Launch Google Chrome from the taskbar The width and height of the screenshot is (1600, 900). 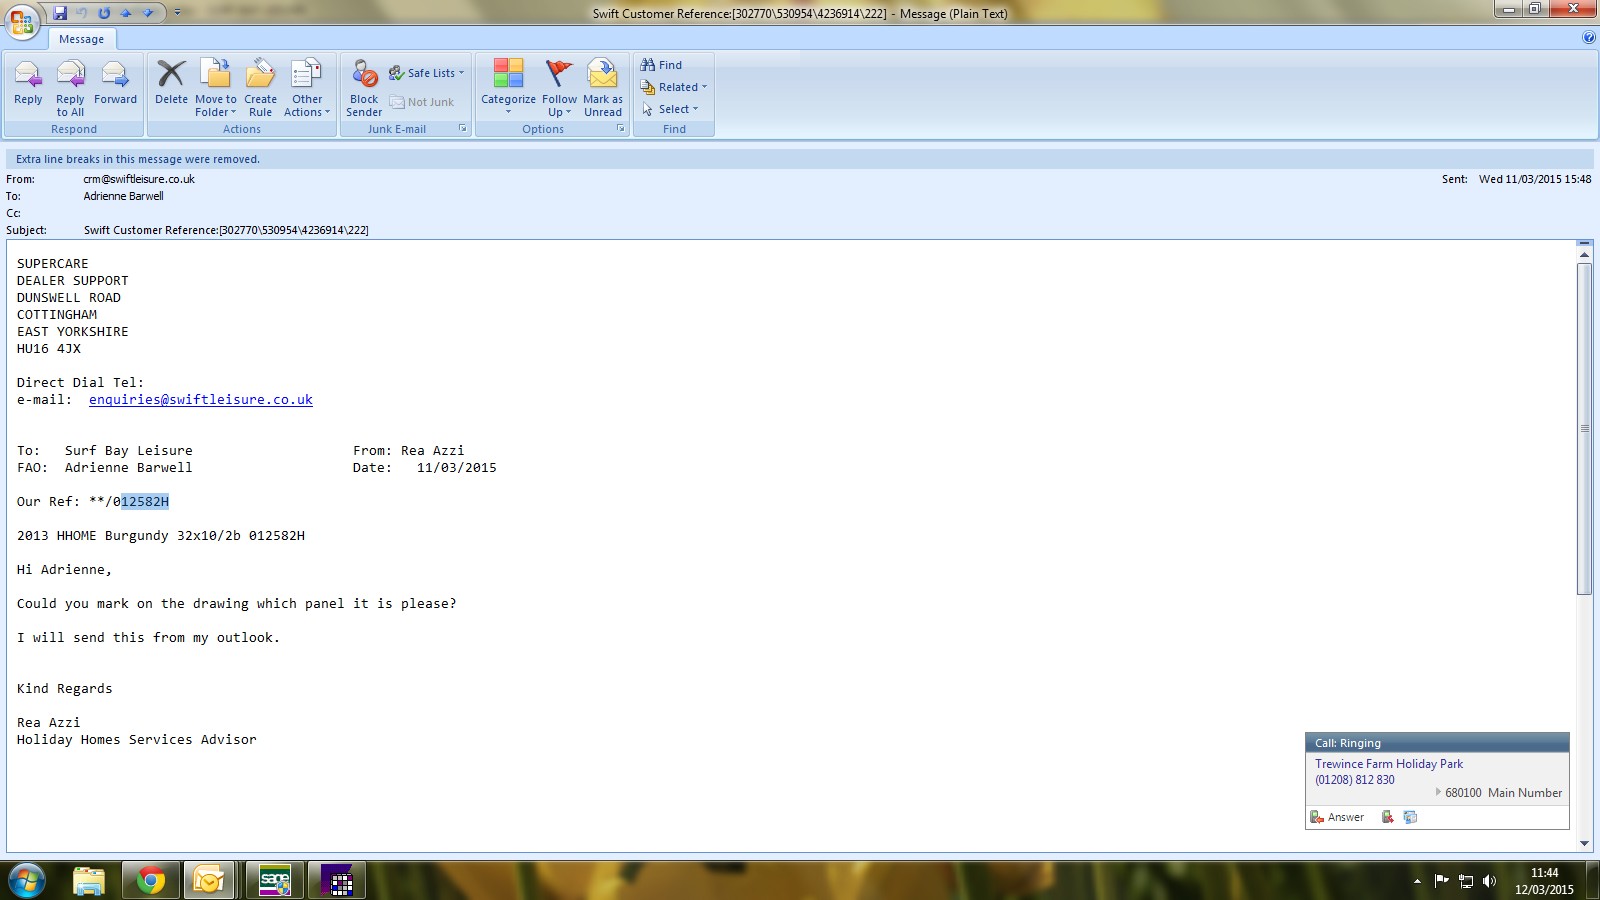pos(151,881)
